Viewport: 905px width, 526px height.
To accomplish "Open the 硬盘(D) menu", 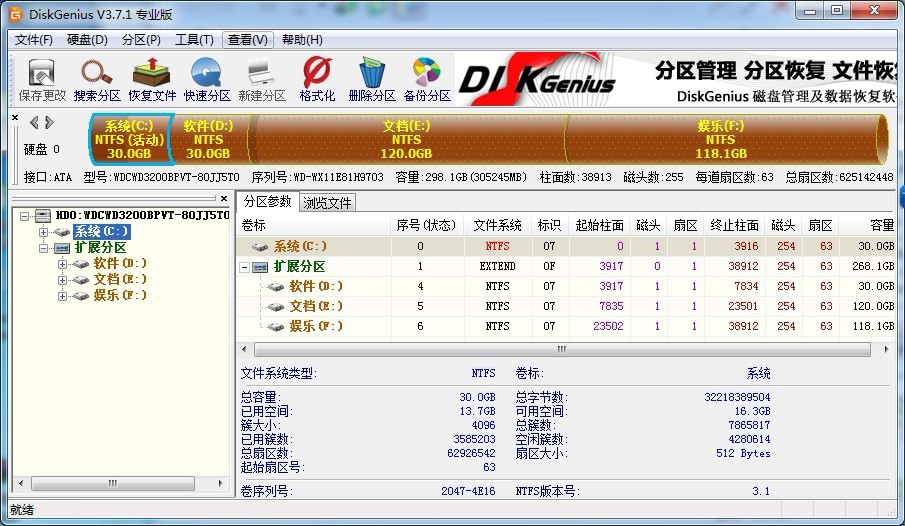I will [87, 40].
